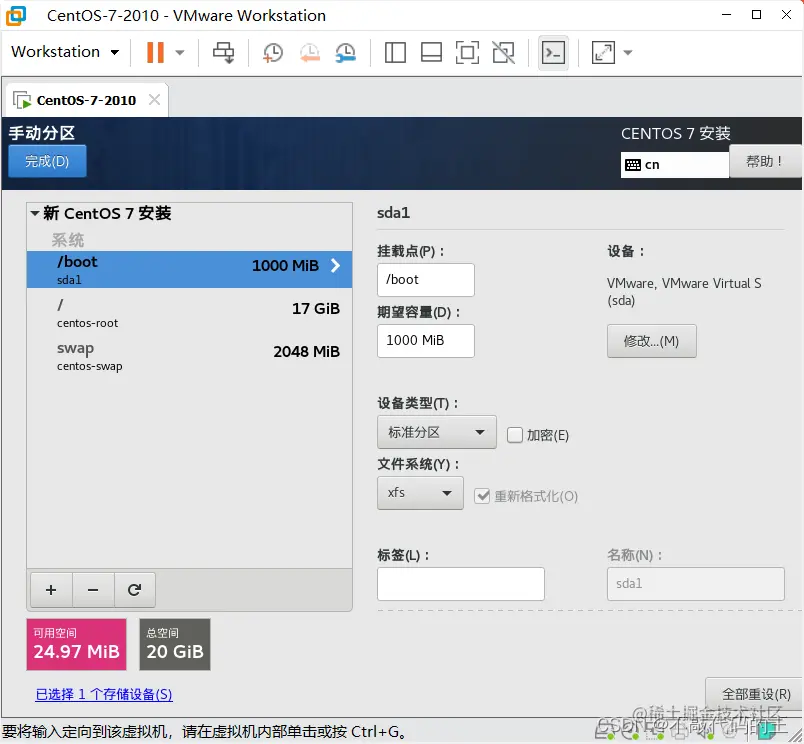Open the 设备类型 标准分区 dropdown

click(436, 432)
